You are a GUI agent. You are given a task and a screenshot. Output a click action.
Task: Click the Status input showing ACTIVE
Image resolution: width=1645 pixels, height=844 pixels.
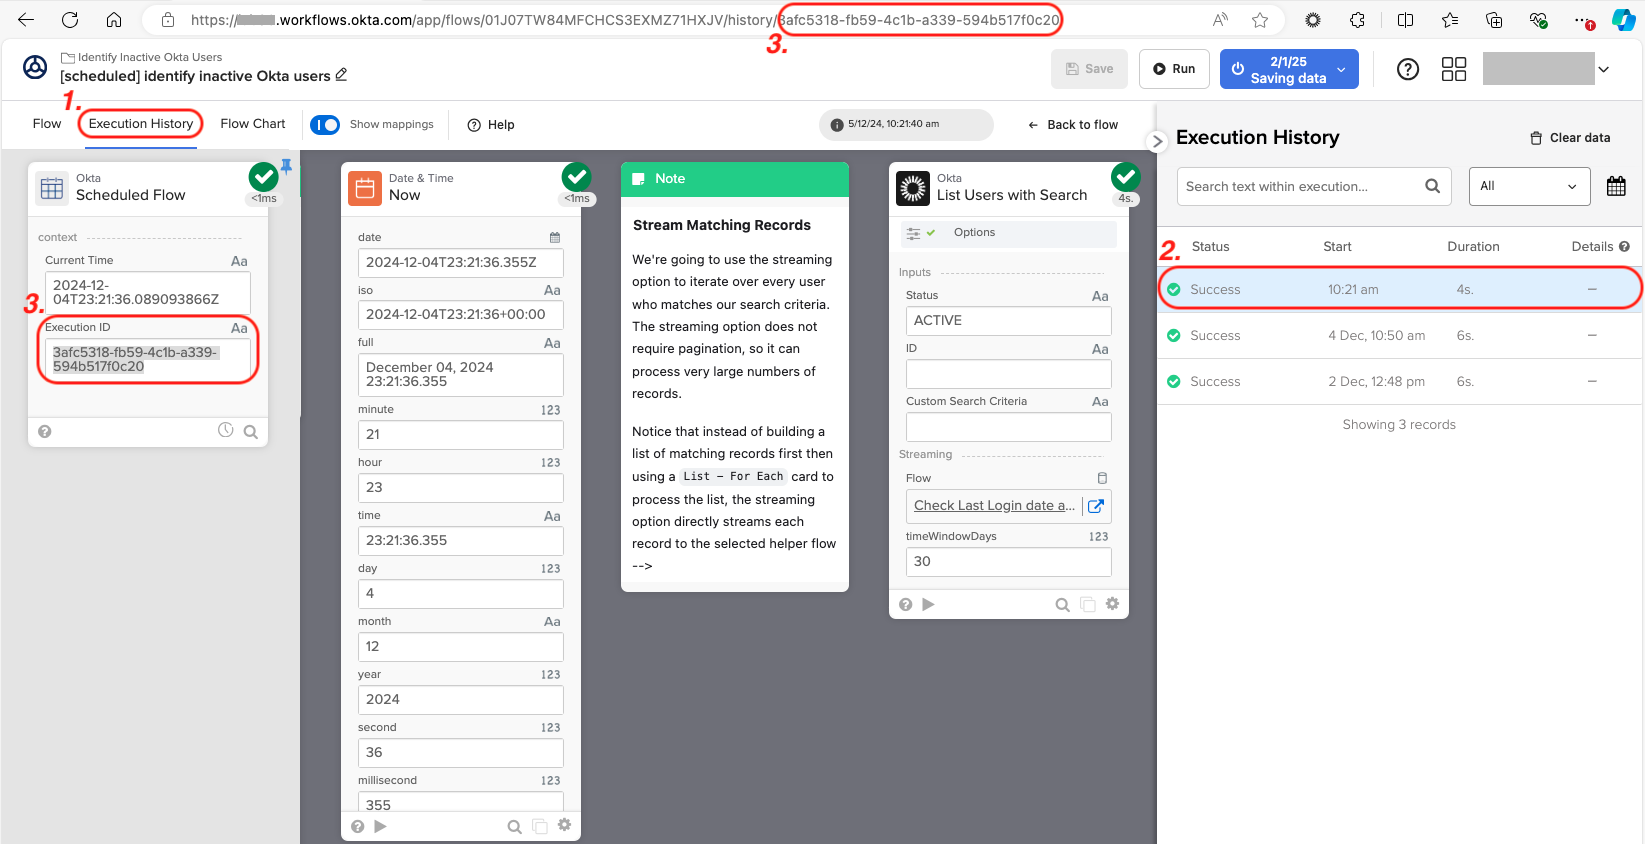(x=1008, y=321)
